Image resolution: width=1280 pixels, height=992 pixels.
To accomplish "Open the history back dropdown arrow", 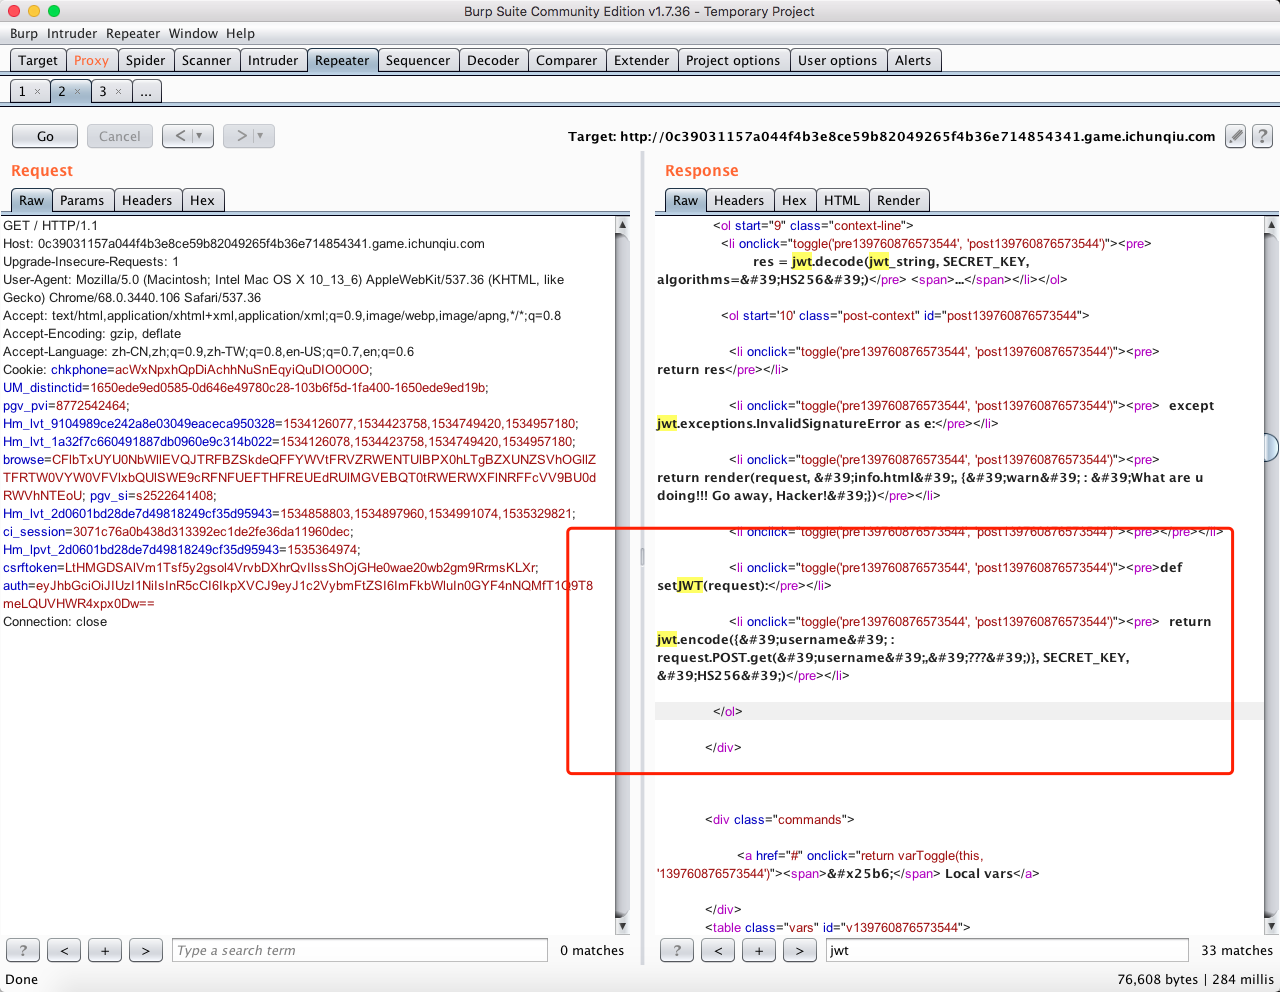I will (x=201, y=136).
